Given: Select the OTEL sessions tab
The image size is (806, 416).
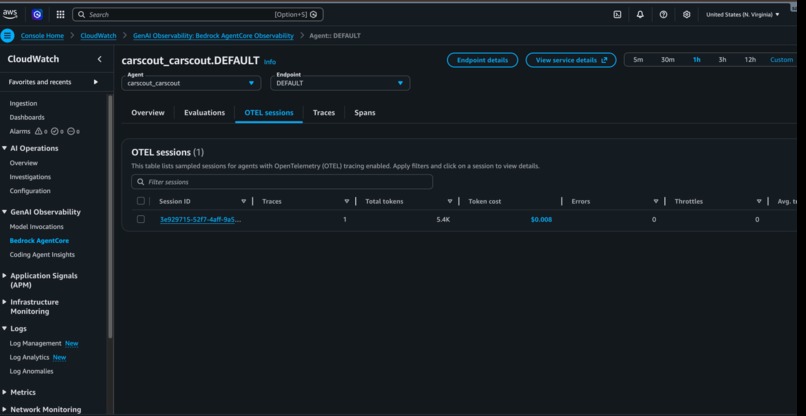Looking at the screenshot, I should (x=269, y=113).
